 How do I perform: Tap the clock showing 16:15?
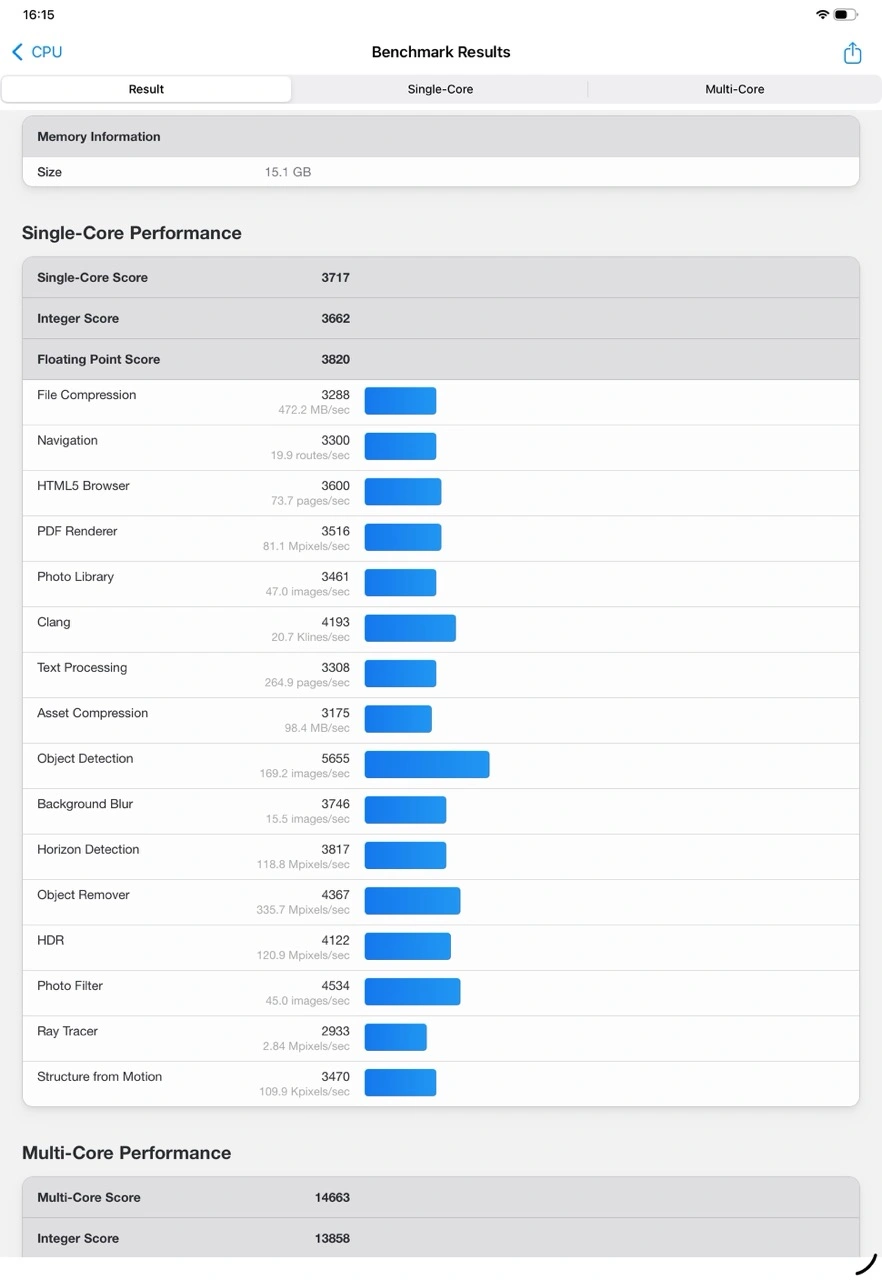pos(39,15)
